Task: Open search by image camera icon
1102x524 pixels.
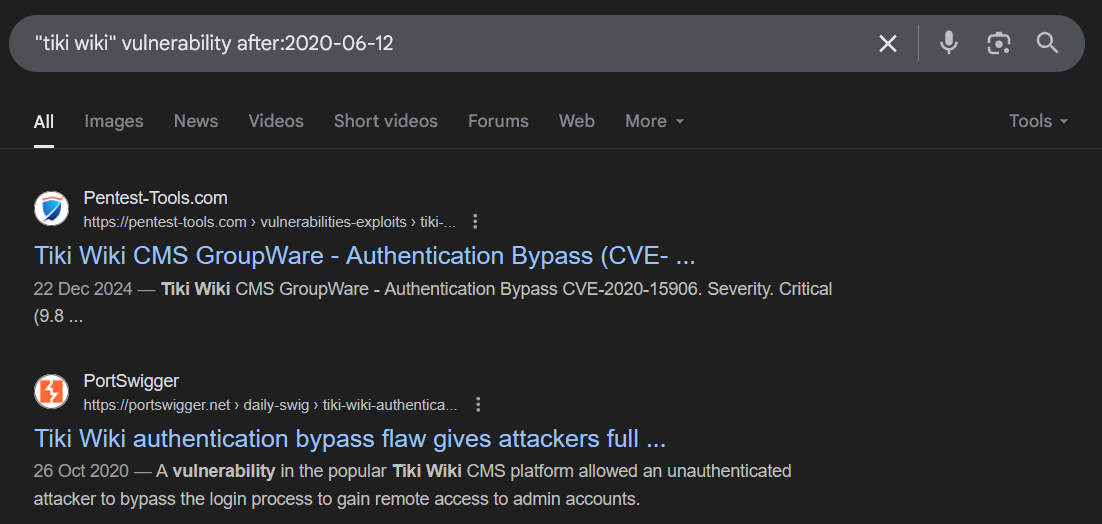Action: point(998,44)
